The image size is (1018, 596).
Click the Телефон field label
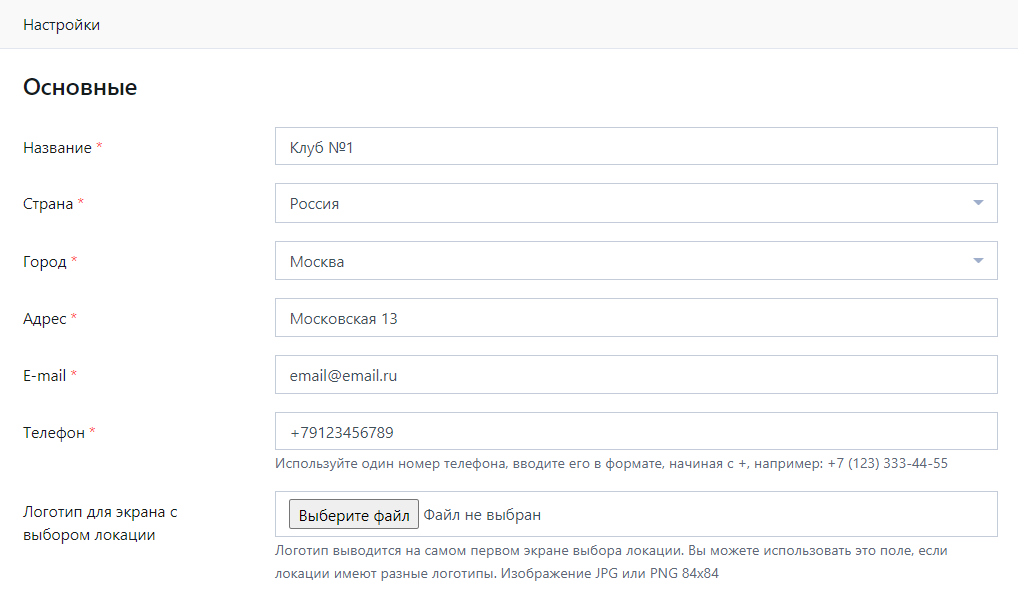pyautogui.click(x=54, y=432)
